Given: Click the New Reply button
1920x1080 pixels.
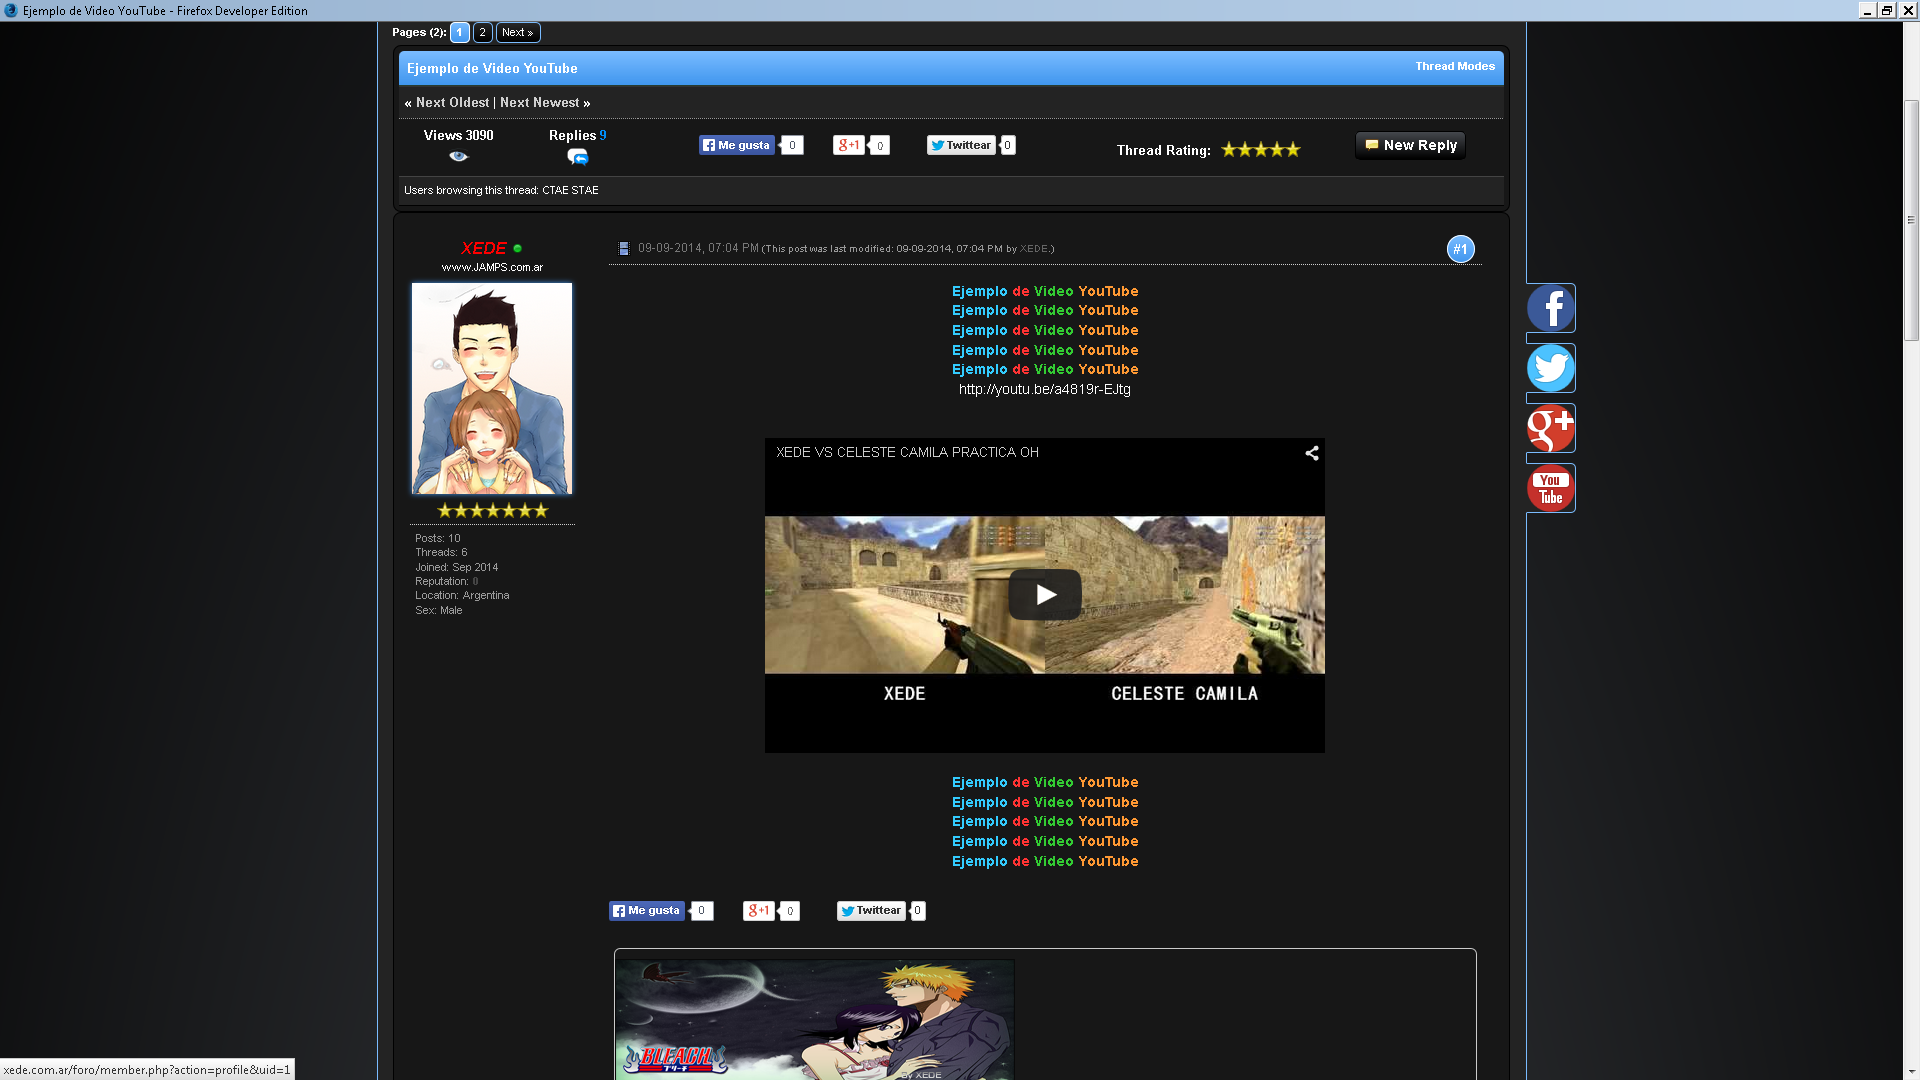Looking at the screenshot, I should [1410, 145].
